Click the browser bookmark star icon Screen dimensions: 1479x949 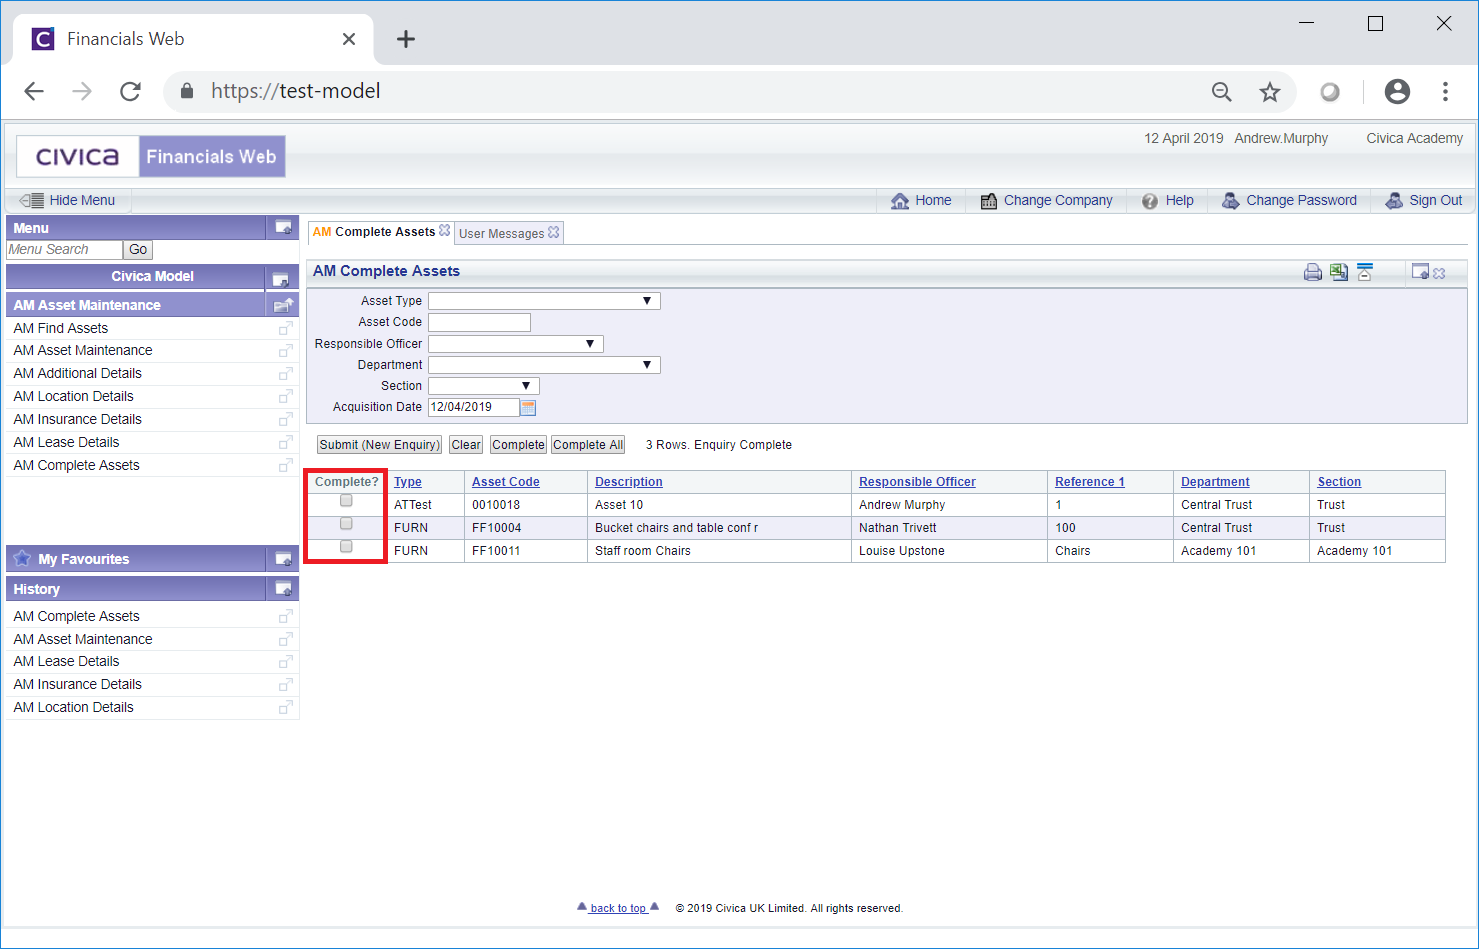click(x=1270, y=92)
